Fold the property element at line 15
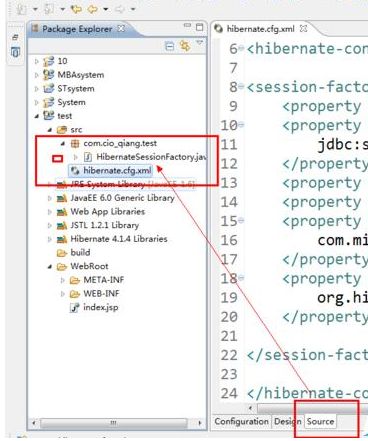The width and height of the screenshot is (368, 441). tap(241, 220)
